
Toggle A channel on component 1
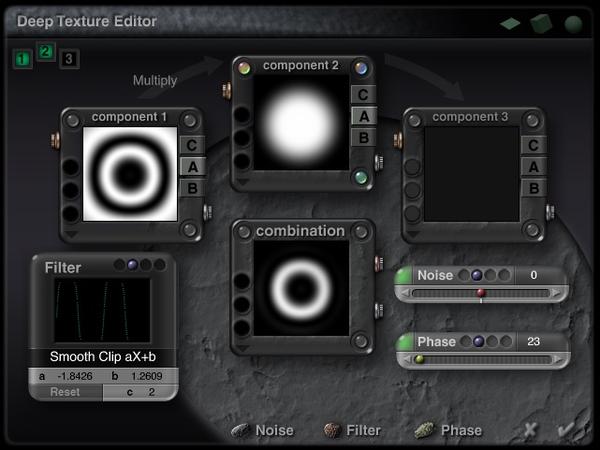[192, 167]
